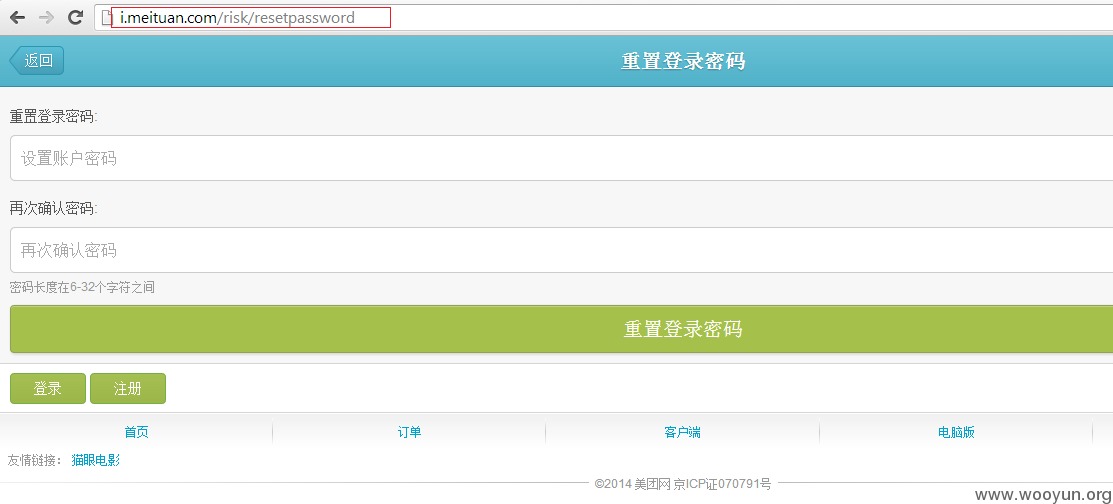The height and width of the screenshot is (504, 1113).
Task: Click the 再次确认密码: field label
Action: [53, 208]
